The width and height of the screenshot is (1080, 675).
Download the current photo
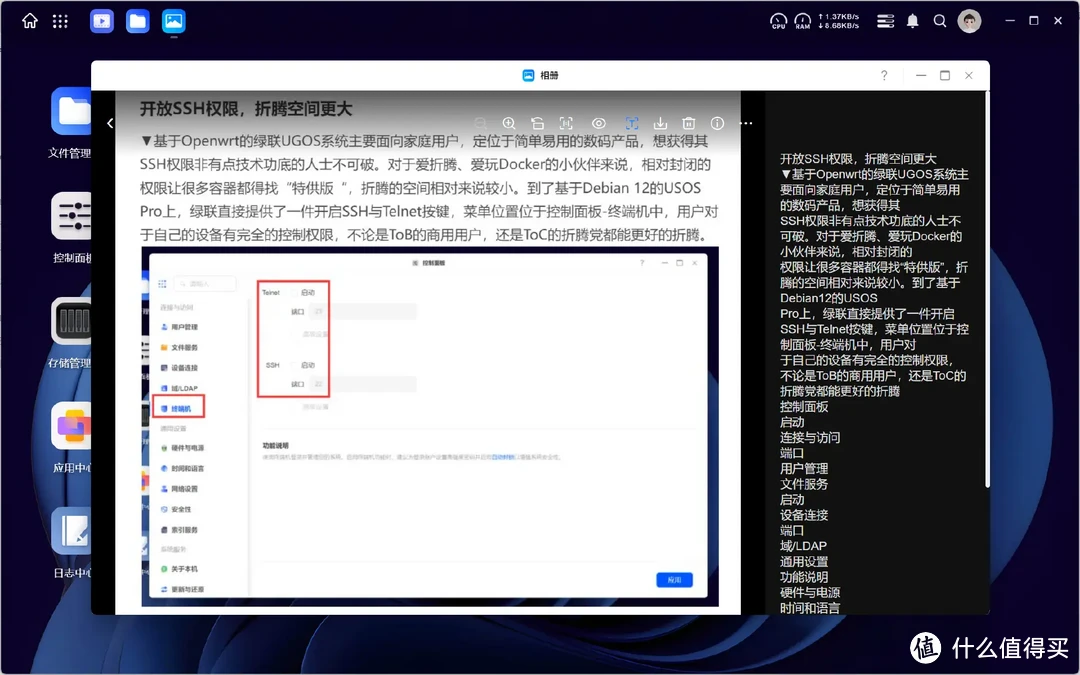coord(660,122)
